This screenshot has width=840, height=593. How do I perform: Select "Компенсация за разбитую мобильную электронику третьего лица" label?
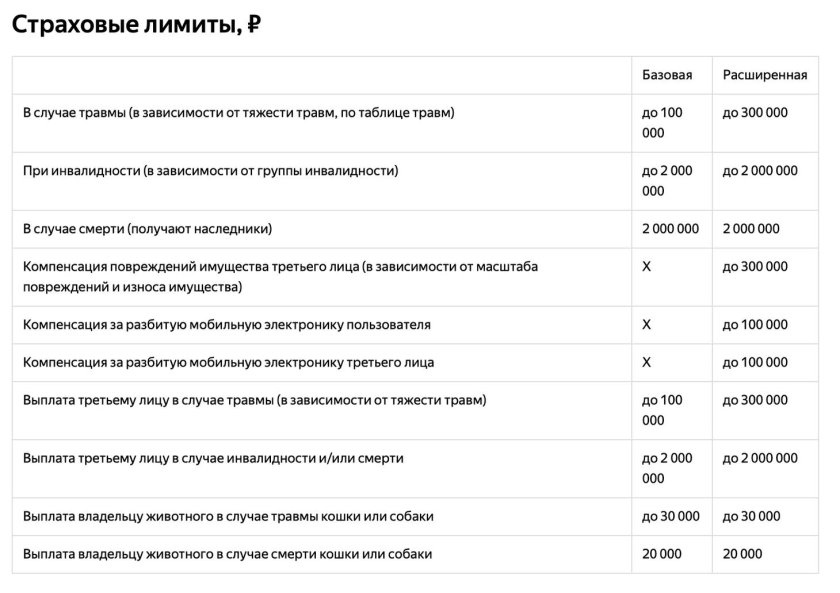[228, 362]
